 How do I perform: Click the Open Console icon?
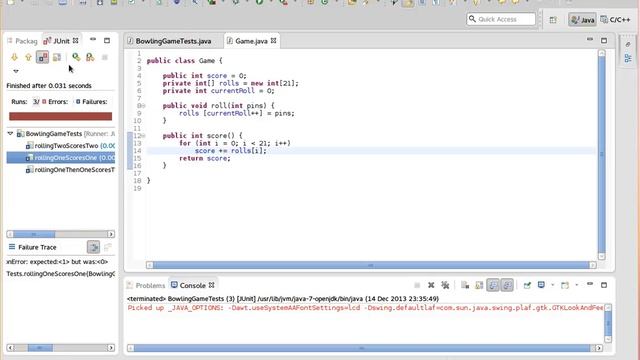[565, 285]
